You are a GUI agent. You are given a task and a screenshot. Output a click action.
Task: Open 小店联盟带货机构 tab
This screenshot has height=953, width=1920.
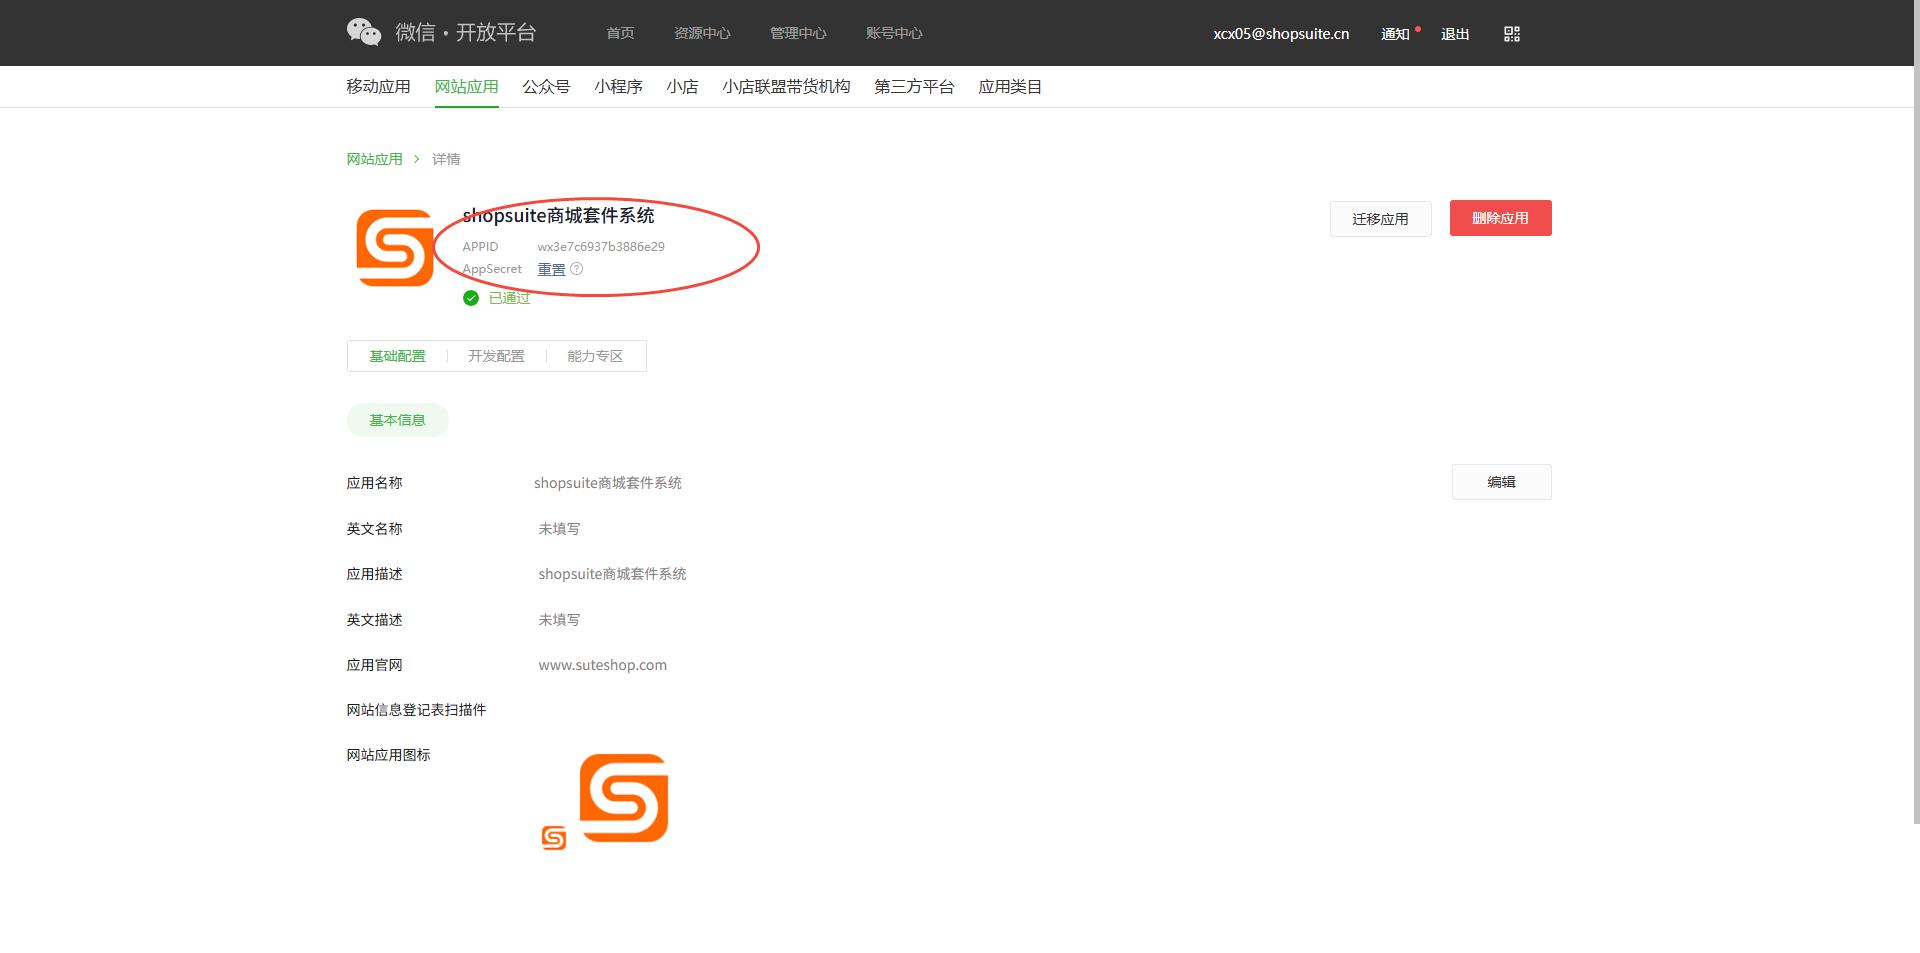pos(786,87)
